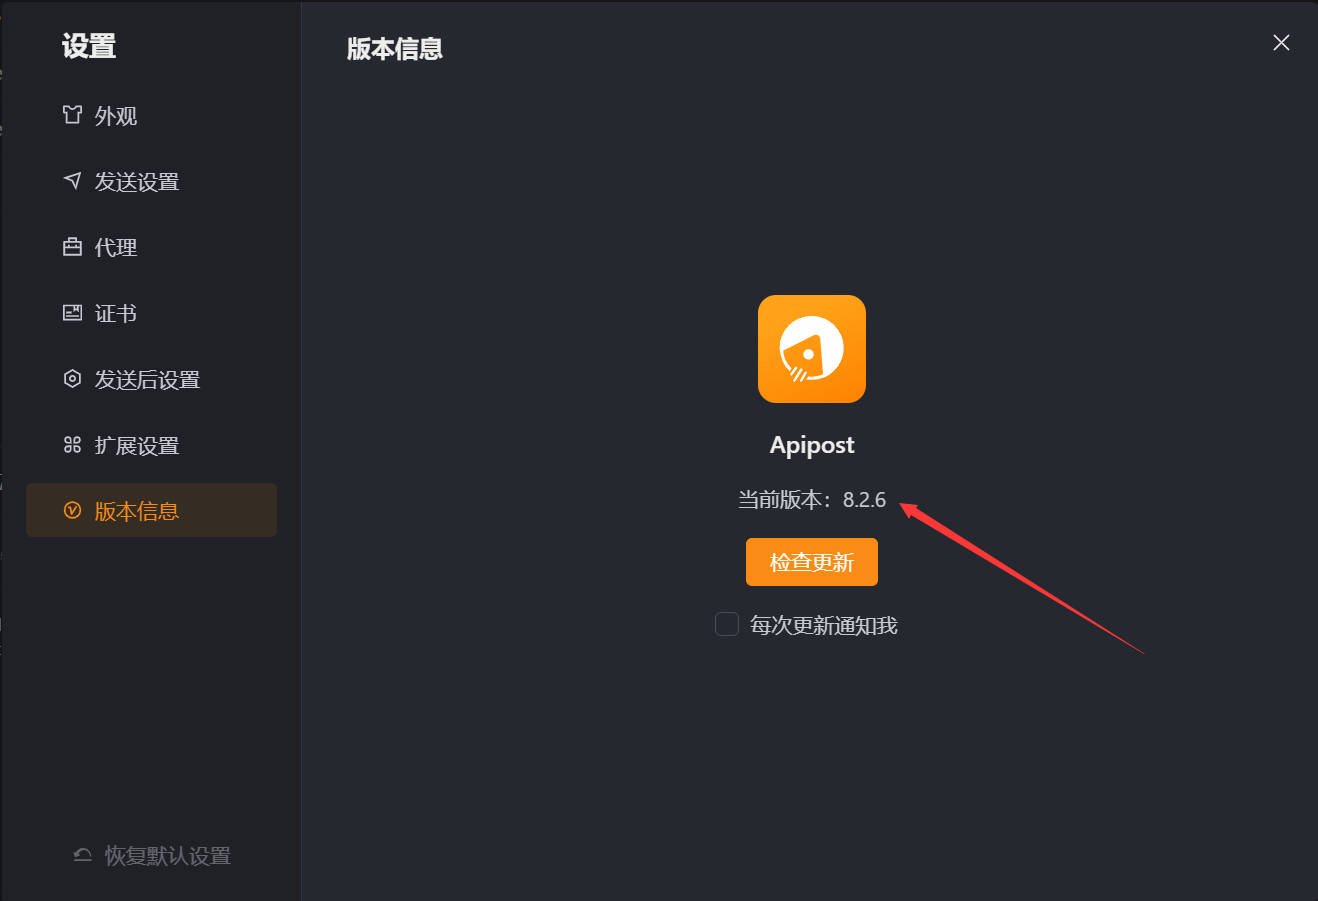Switch to the 发送设置 section
Image resolution: width=1318 pixels, height=901 pixels.
pyautogui.click(x=137, y=182)
